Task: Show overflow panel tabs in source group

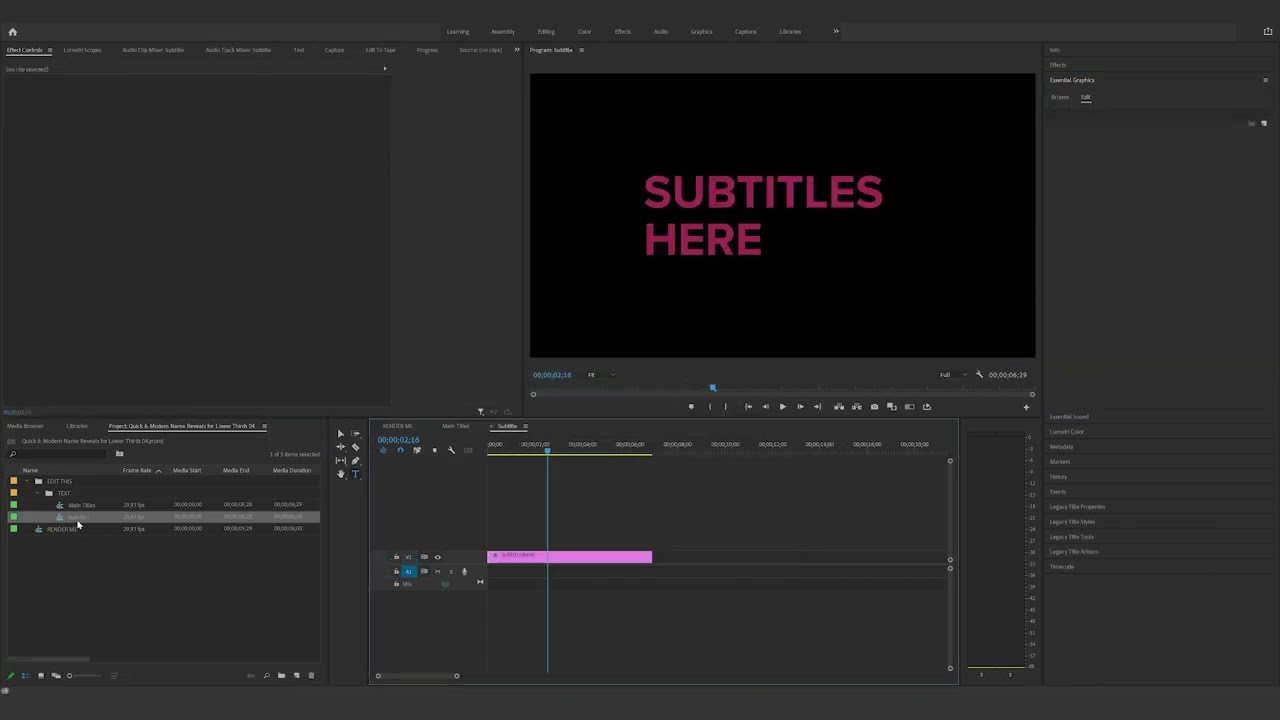Action: (517, 50)
